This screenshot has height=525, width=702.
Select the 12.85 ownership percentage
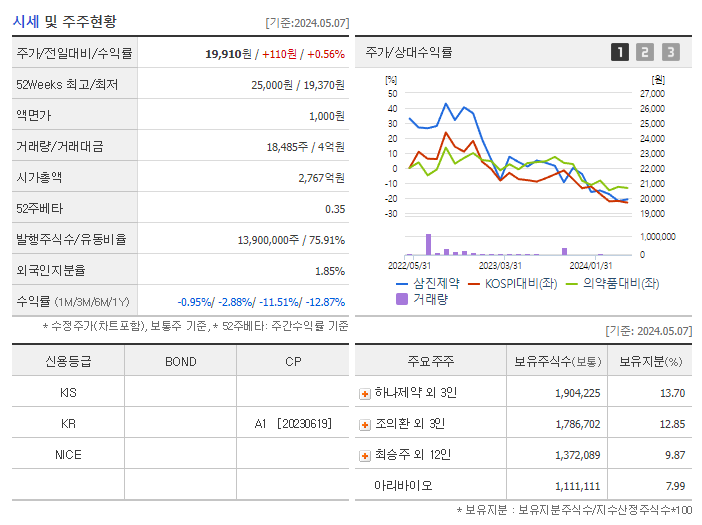click(x=672, y=424)
